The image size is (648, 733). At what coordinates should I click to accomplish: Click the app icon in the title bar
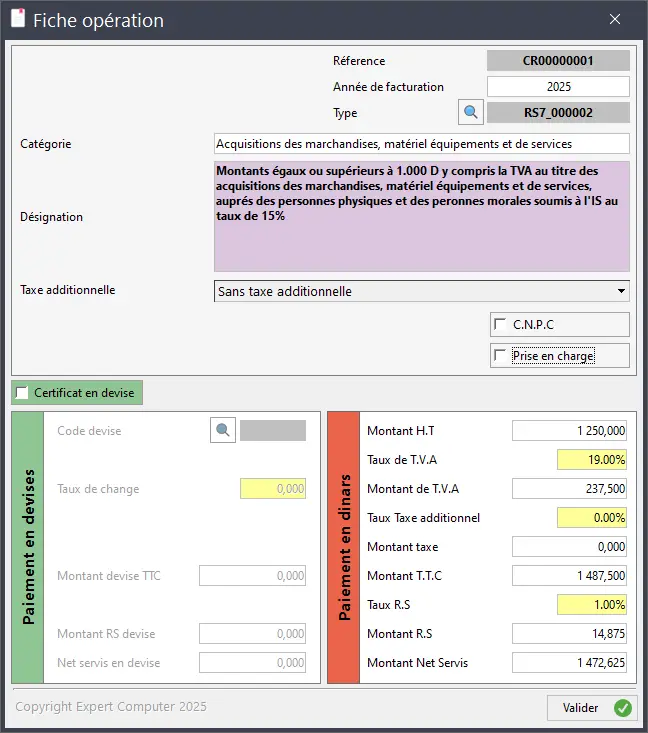tap(17, 20)
